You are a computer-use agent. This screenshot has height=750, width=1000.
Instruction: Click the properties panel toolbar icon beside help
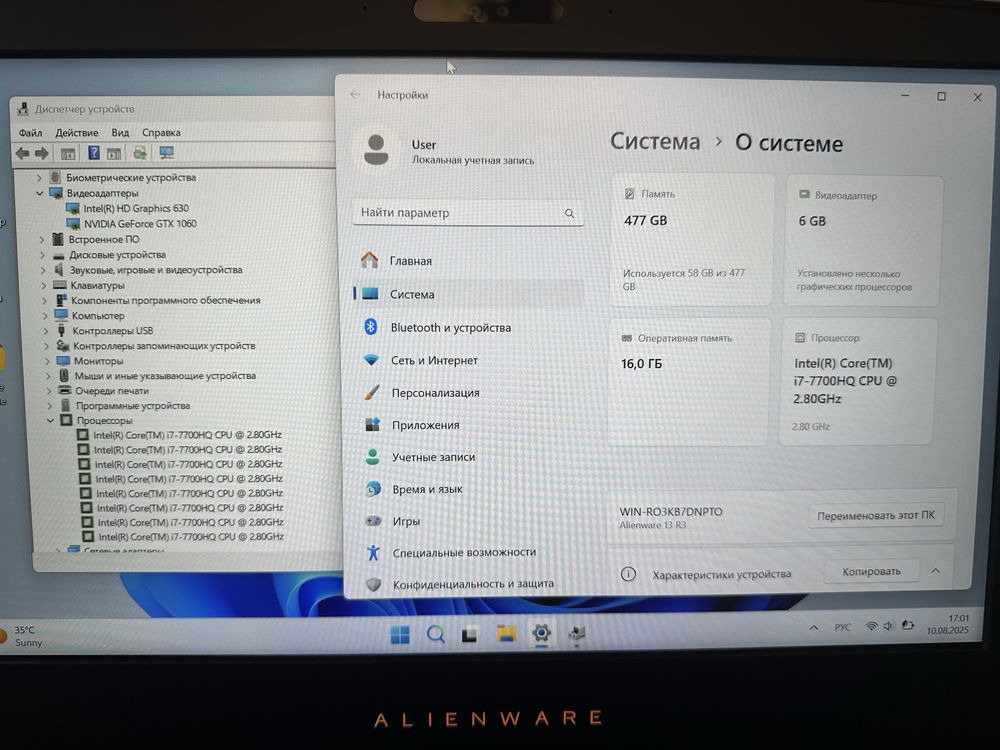(114, 153)
